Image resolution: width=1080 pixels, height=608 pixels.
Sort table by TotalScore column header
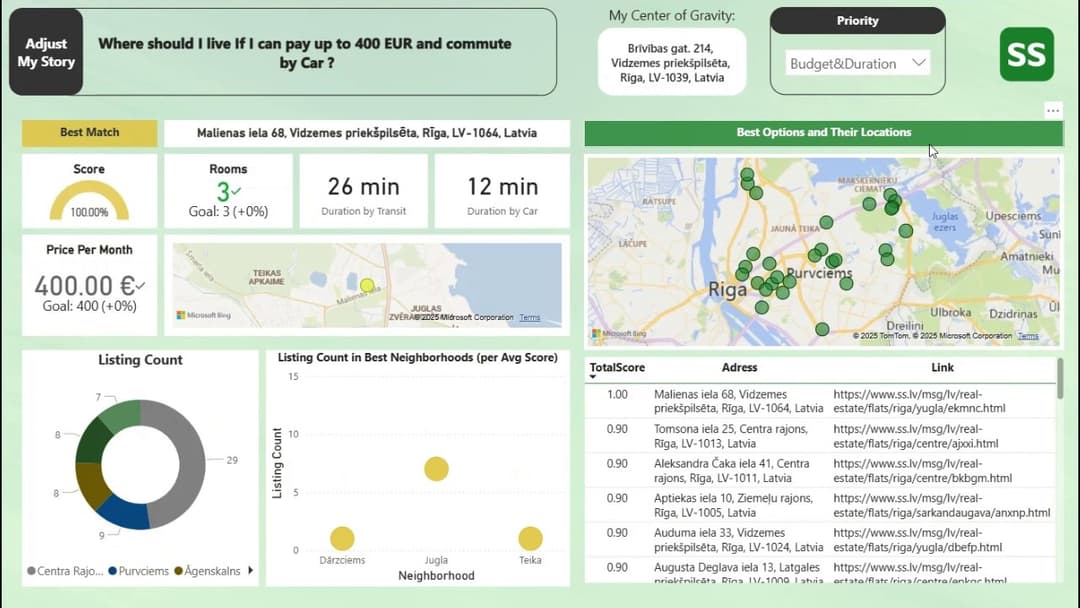[x=617, y=368]
